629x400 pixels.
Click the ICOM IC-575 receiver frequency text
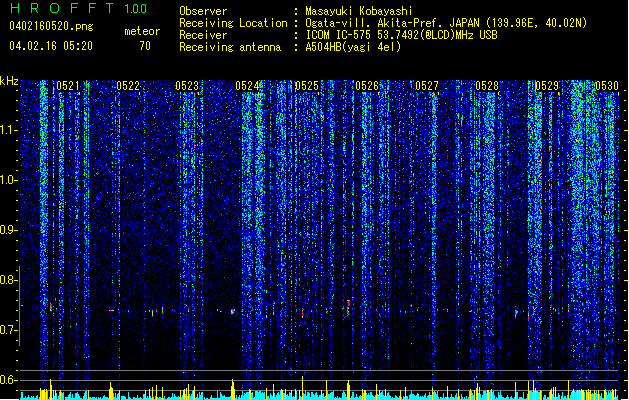click(x=401, y=35)
